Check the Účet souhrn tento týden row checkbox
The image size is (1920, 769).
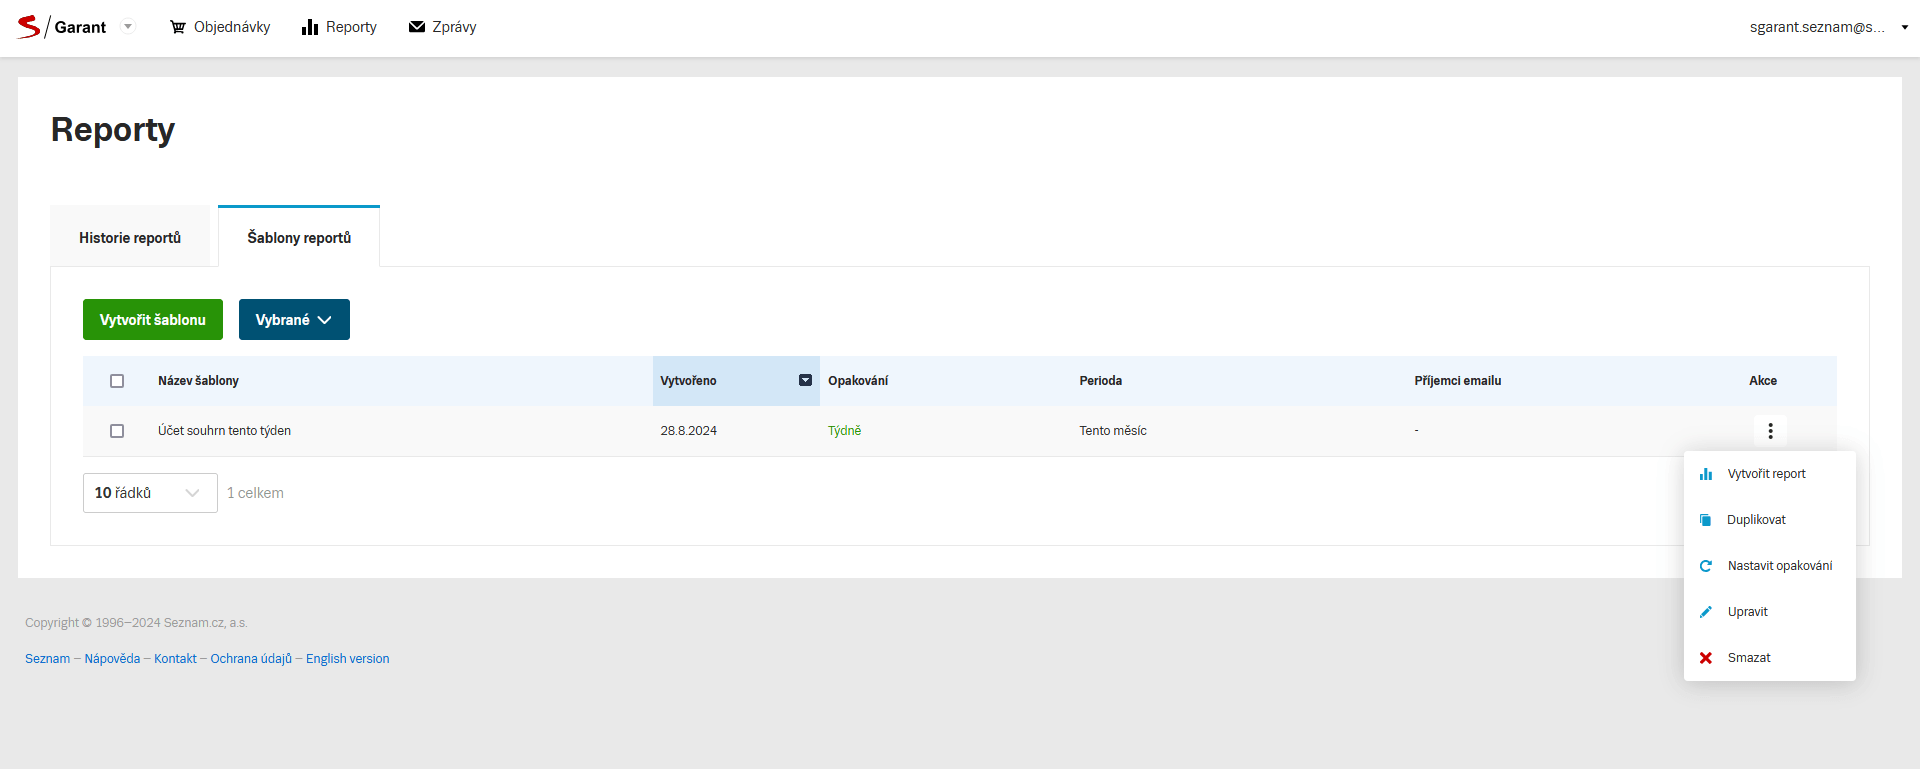click(x=117, y=431)
